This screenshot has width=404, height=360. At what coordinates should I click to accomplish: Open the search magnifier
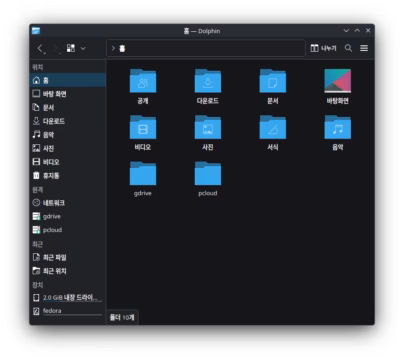[x=348, y=48]
